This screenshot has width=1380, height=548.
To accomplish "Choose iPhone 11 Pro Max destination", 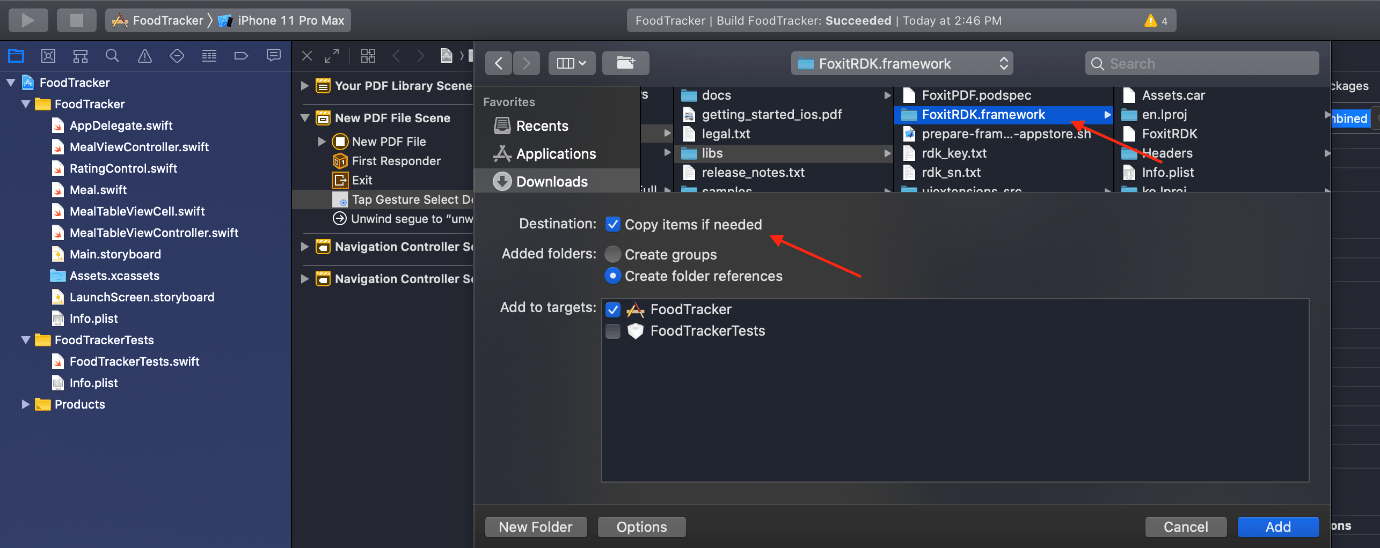I will pyautogui.click(x=279, y=20).
